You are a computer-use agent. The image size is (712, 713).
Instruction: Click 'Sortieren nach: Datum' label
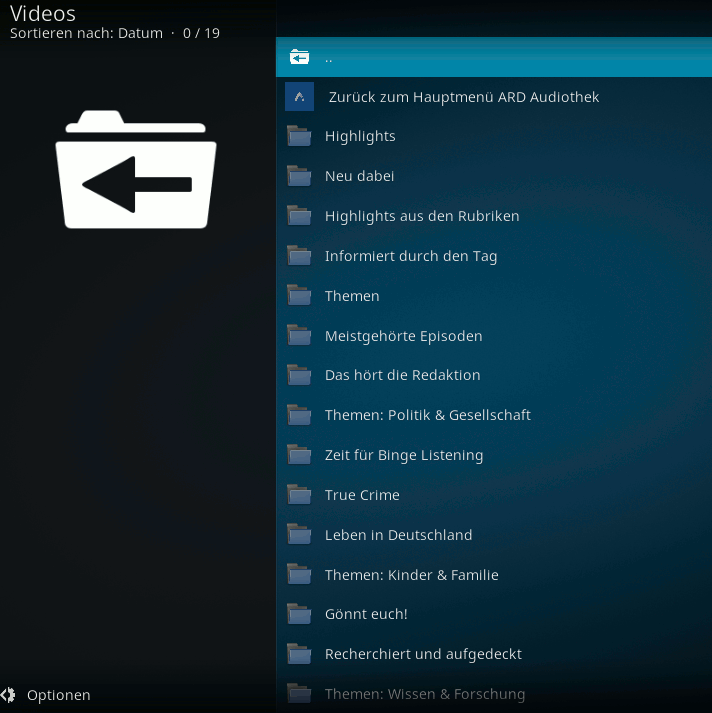click(x=86, y=33)
